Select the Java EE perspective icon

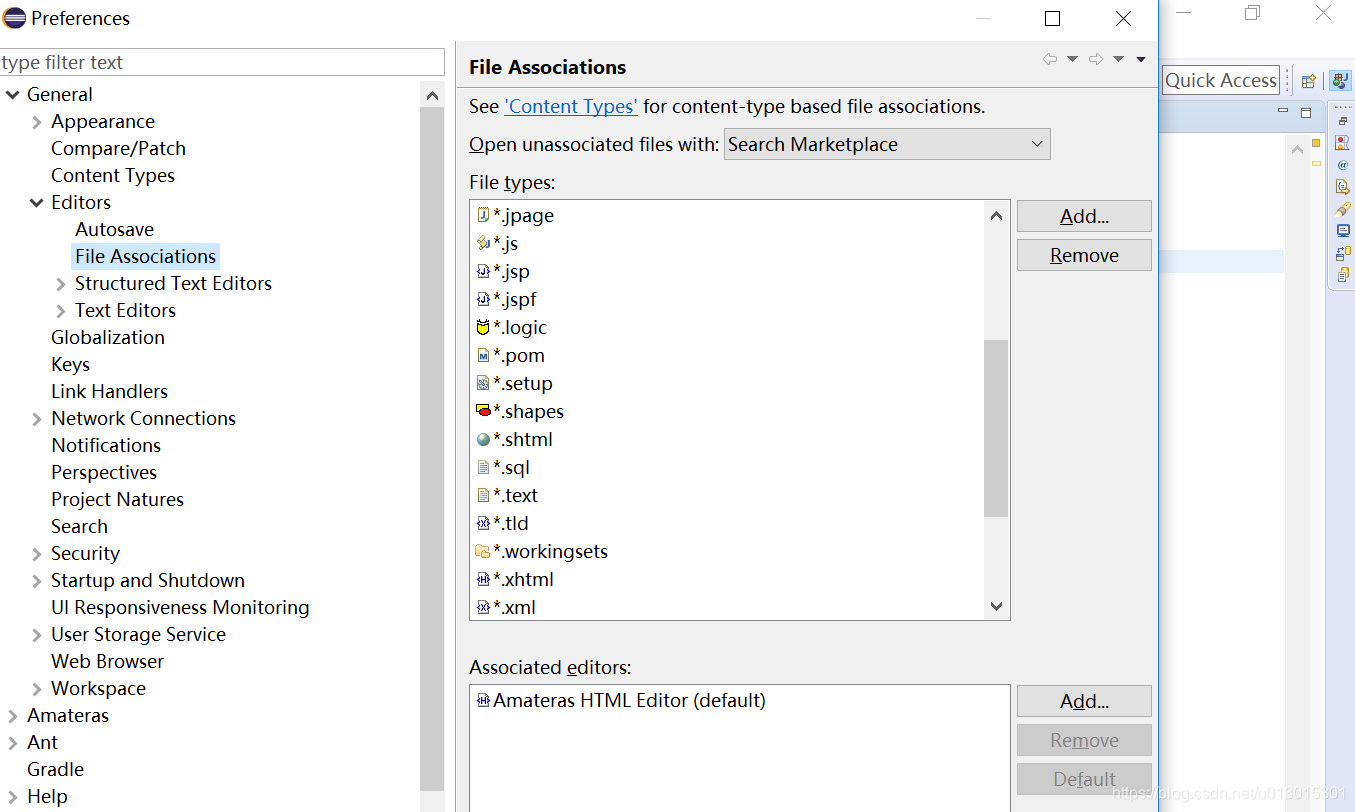pyautogui.click(x=1339, y=81)
